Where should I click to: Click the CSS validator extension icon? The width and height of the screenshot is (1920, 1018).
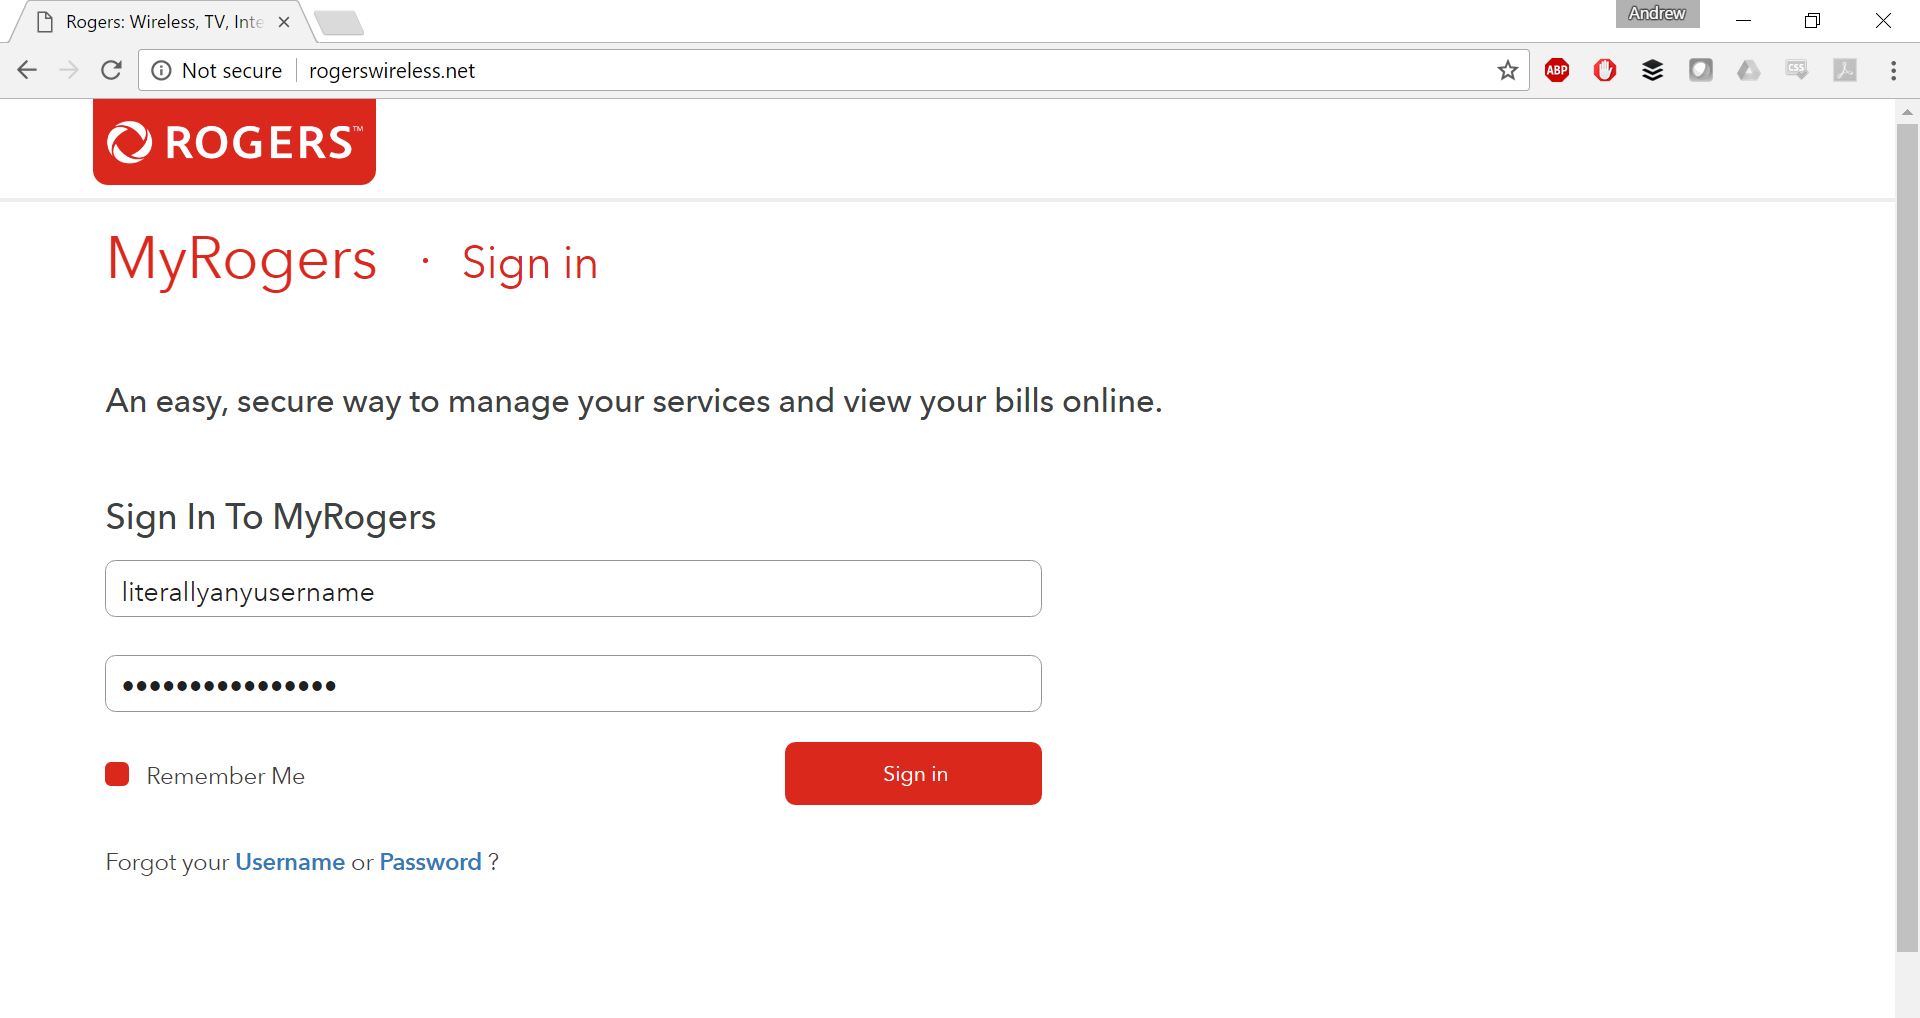(x=1797, y=70)
